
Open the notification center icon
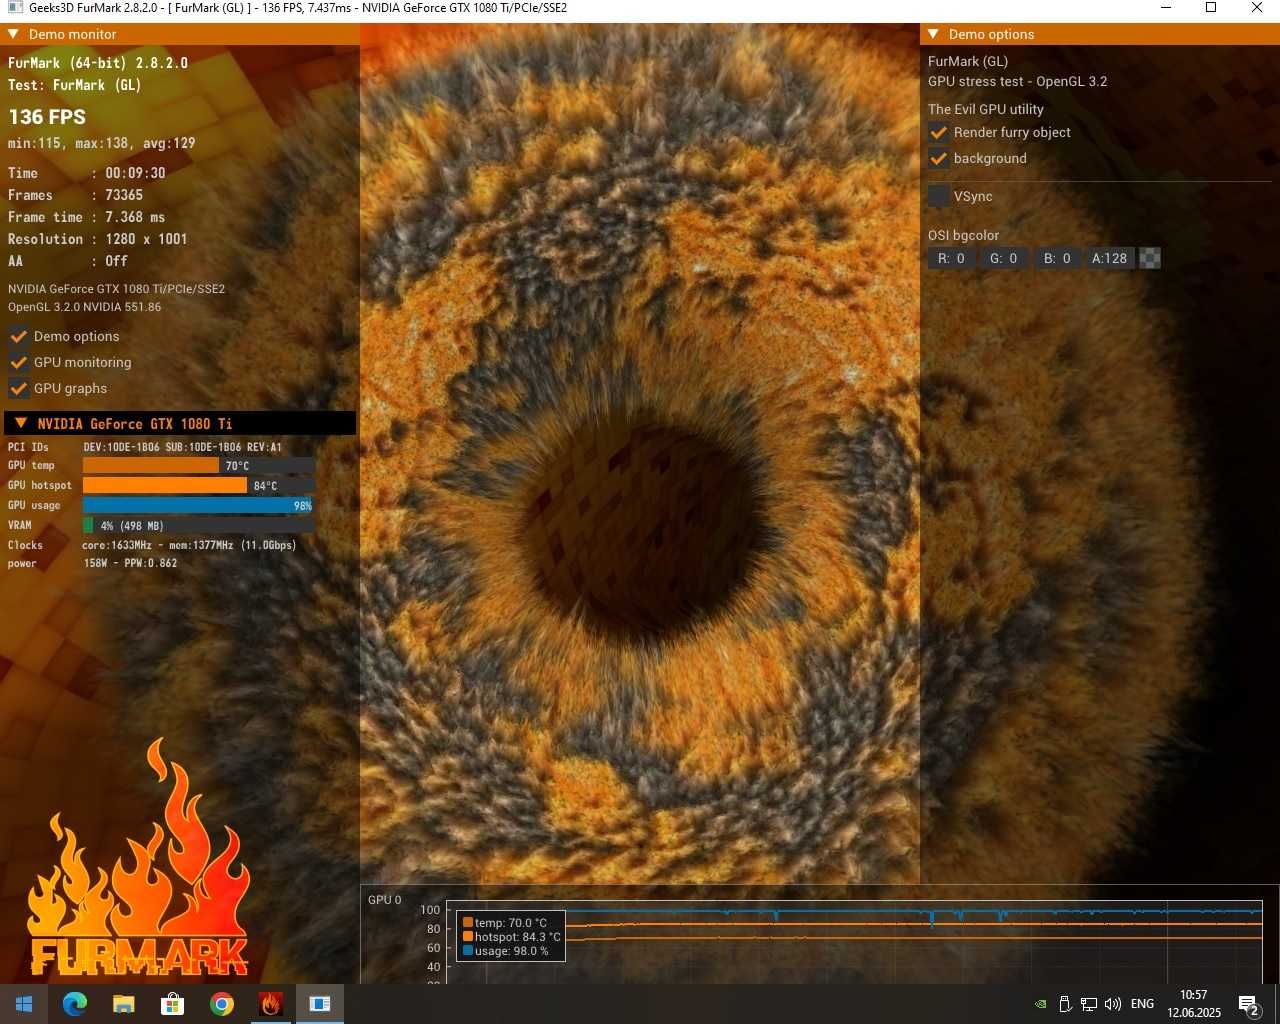(x=1249, y=1004)
